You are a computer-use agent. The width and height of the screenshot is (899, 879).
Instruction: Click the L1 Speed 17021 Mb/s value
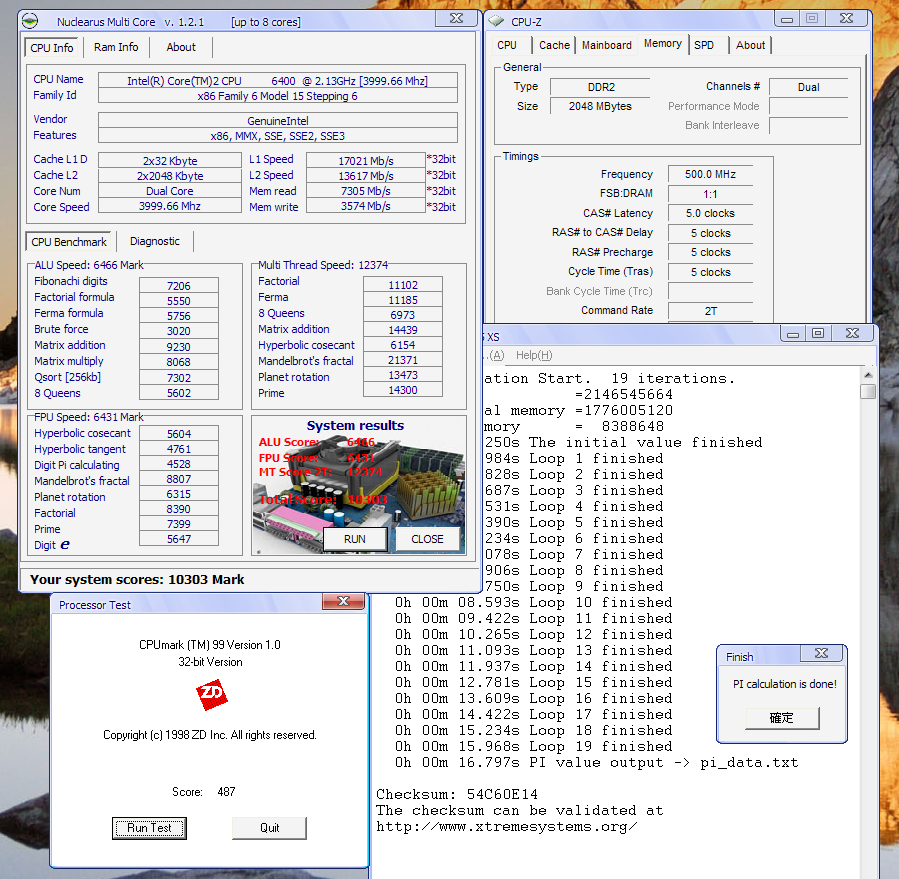[x=366, y=161]
